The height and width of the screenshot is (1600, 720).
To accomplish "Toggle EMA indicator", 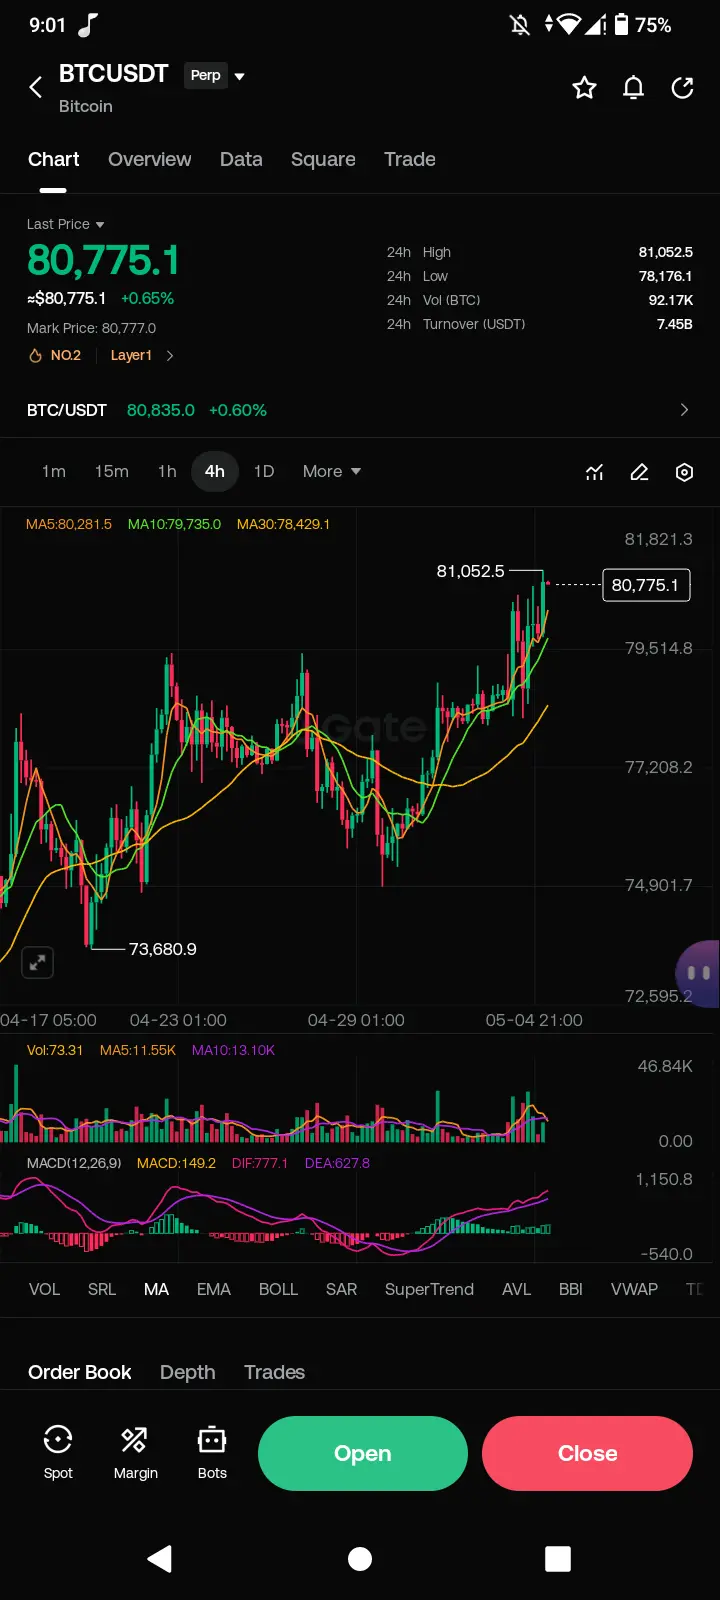I will click(x=214, y=1289).
